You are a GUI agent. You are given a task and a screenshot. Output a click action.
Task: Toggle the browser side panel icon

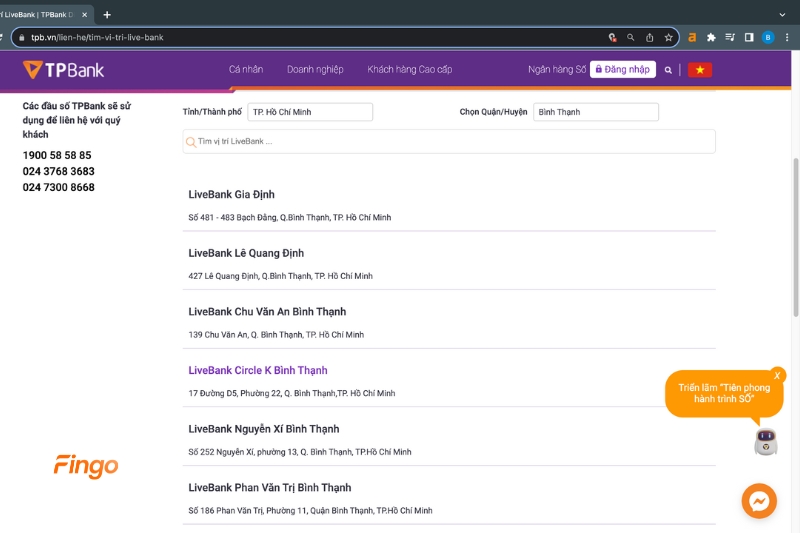[748, 37]
